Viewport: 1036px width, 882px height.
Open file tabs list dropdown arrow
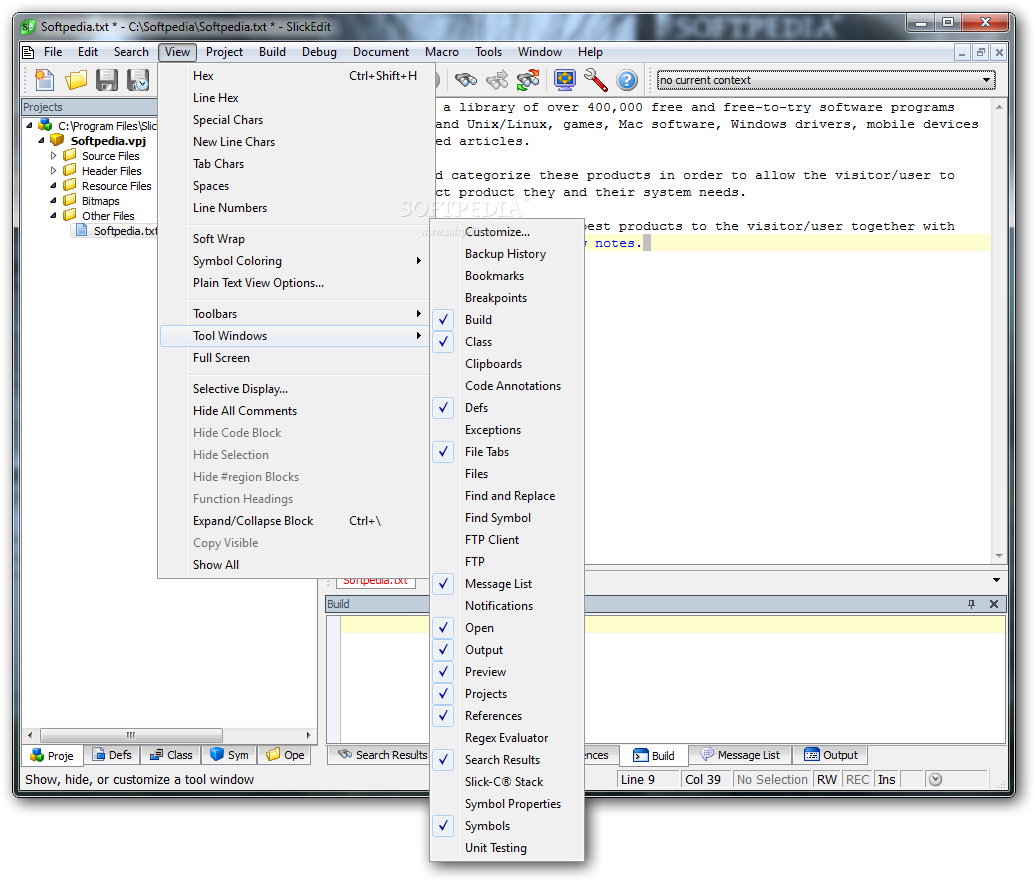(996, 580)
